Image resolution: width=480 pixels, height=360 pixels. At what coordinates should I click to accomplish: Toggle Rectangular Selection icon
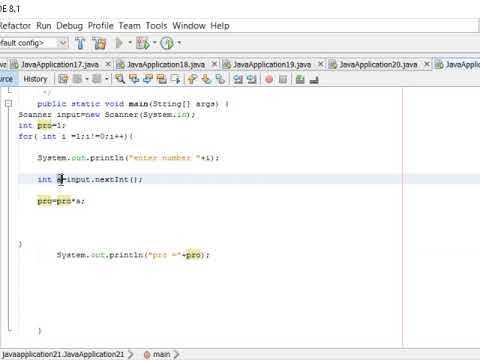[x=176, y=79]
